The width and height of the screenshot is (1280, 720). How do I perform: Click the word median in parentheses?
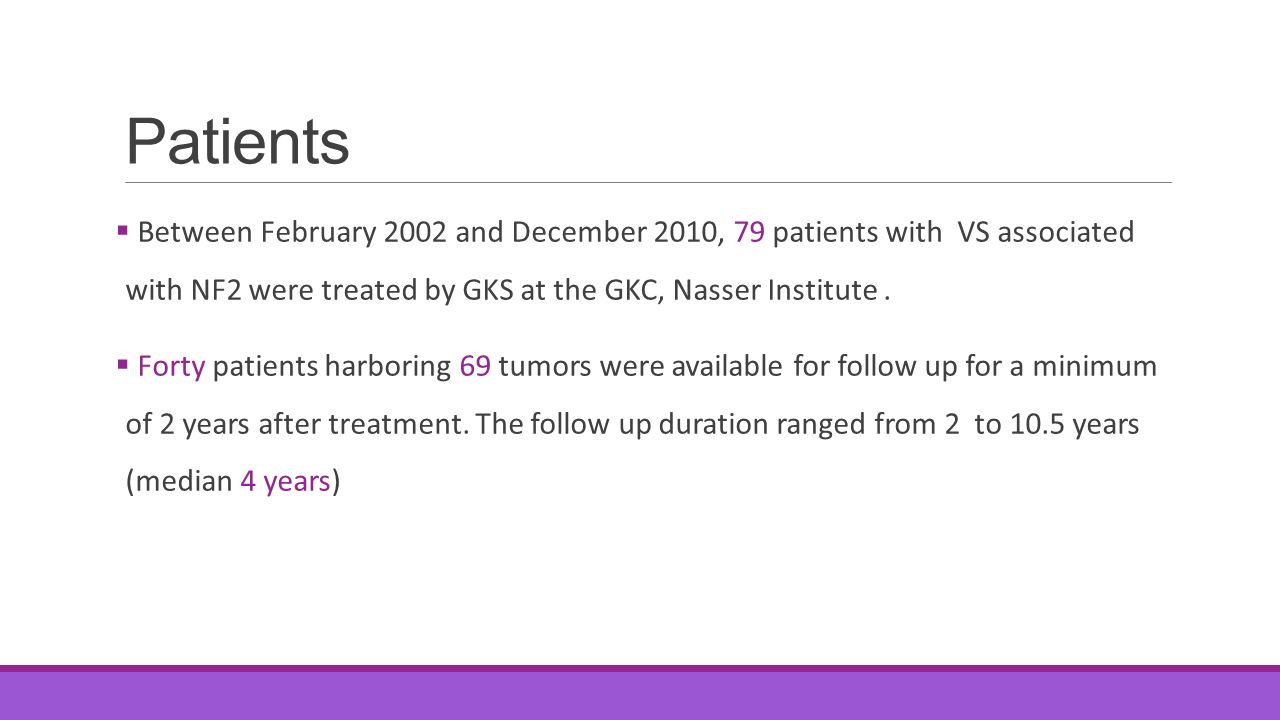point(185,482)
